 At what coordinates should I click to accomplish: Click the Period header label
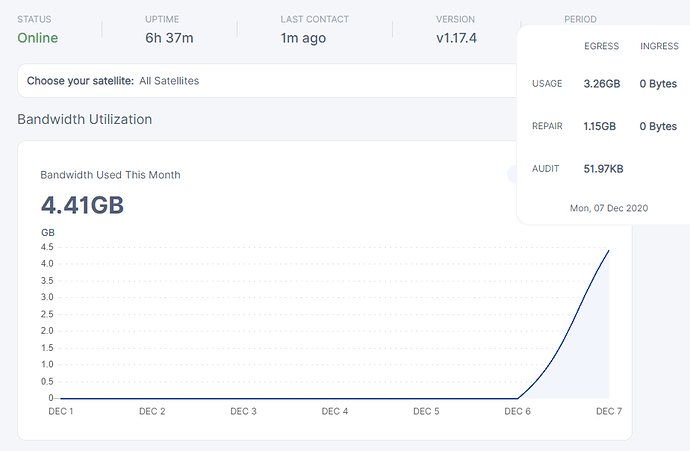(581, 19)
